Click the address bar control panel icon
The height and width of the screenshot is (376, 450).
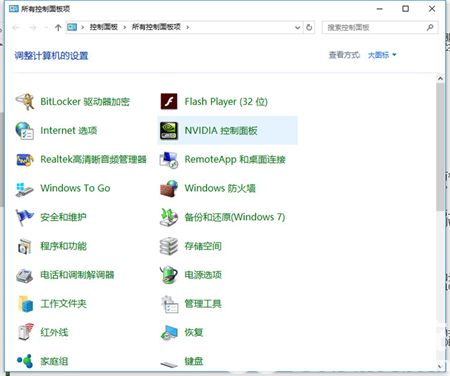coord(72,27)
